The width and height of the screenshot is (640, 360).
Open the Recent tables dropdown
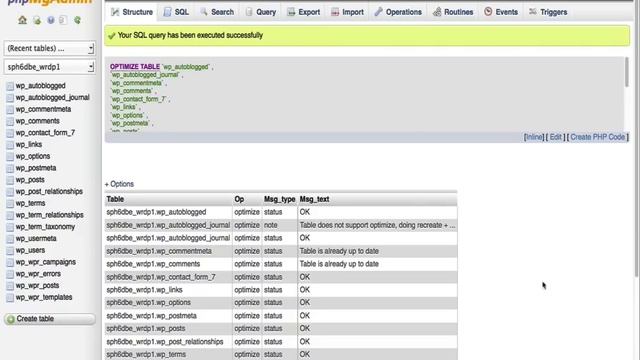[49, 48]
